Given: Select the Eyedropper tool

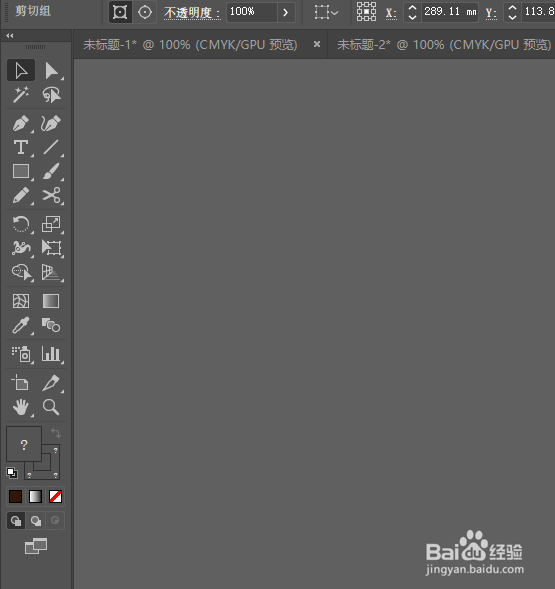Looking at the screenshot, I should coord(21,325).
